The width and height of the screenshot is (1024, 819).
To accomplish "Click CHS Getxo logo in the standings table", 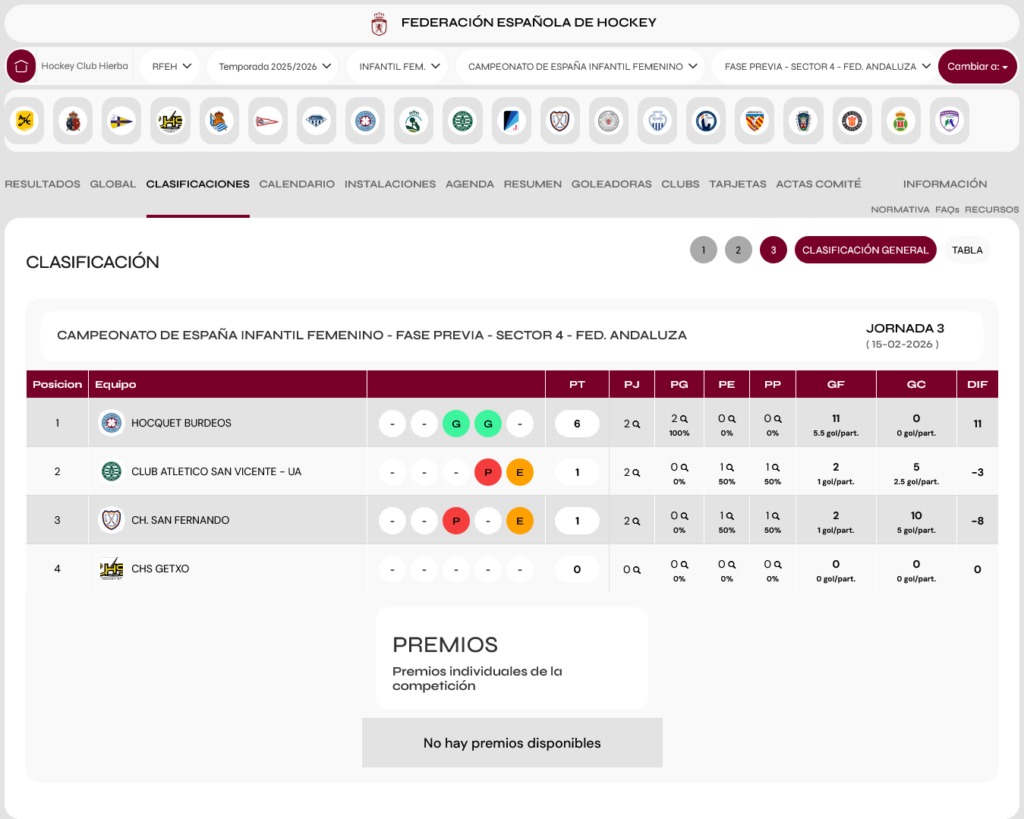I will click(x=111, y=569).
